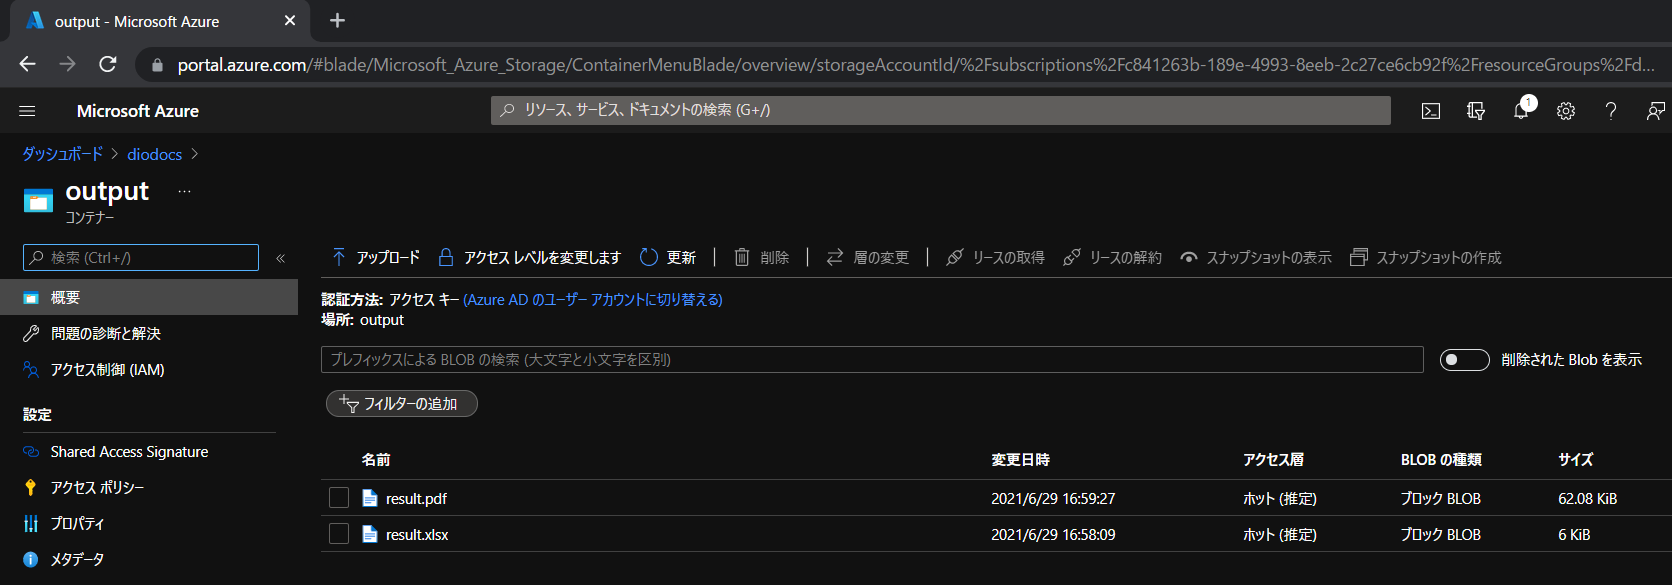
Task: Click the output container icon
Action: 38,201
